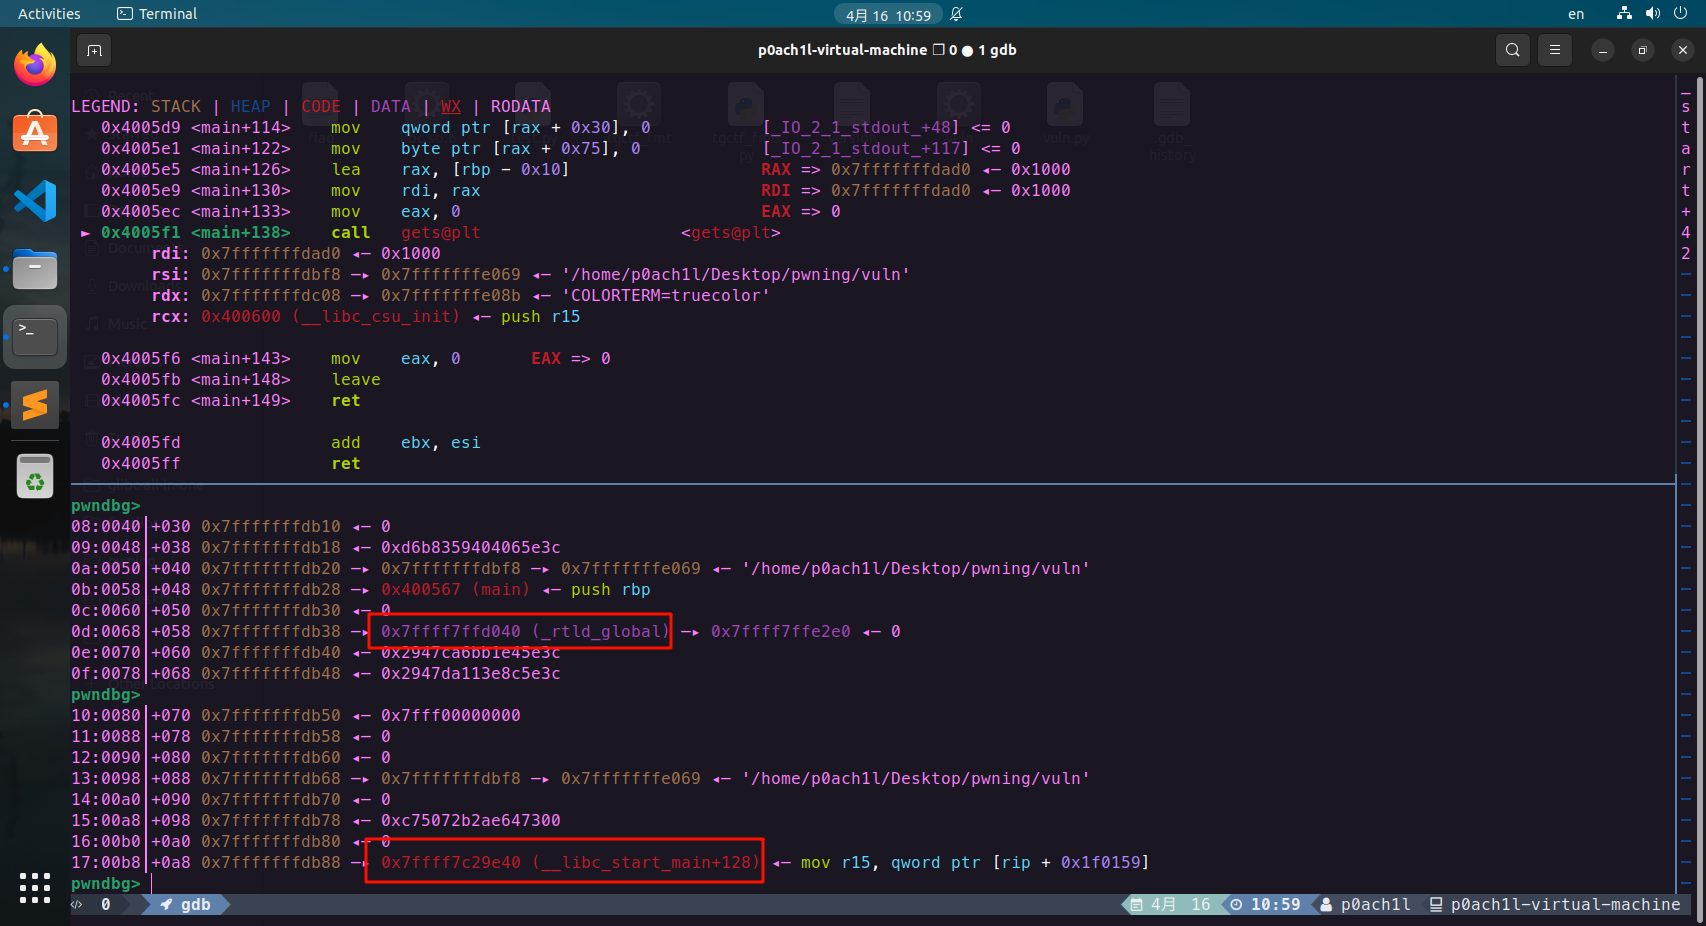Open the Files manager from the dock

35,269
